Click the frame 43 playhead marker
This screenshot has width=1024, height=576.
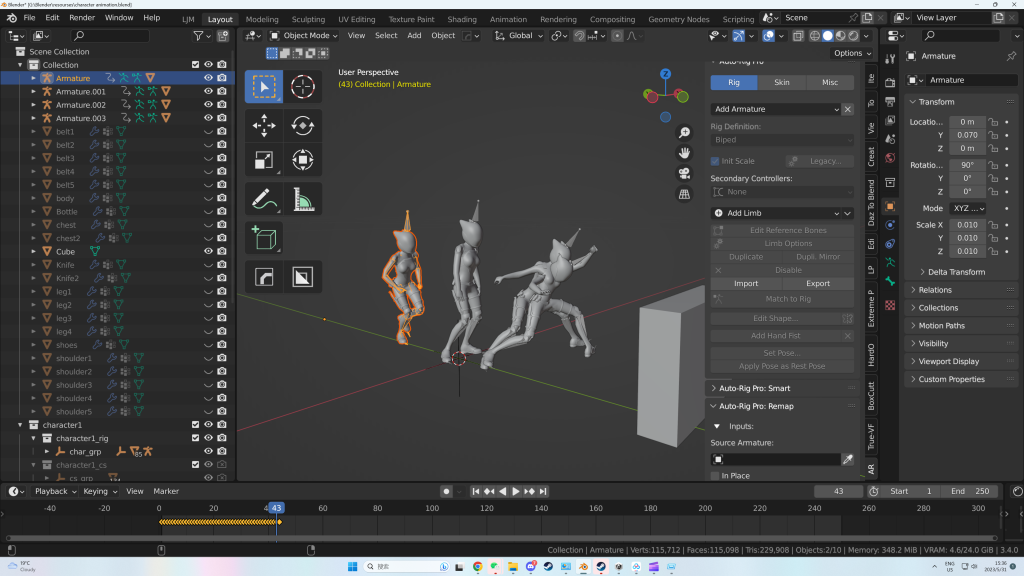tap(276, 508)
